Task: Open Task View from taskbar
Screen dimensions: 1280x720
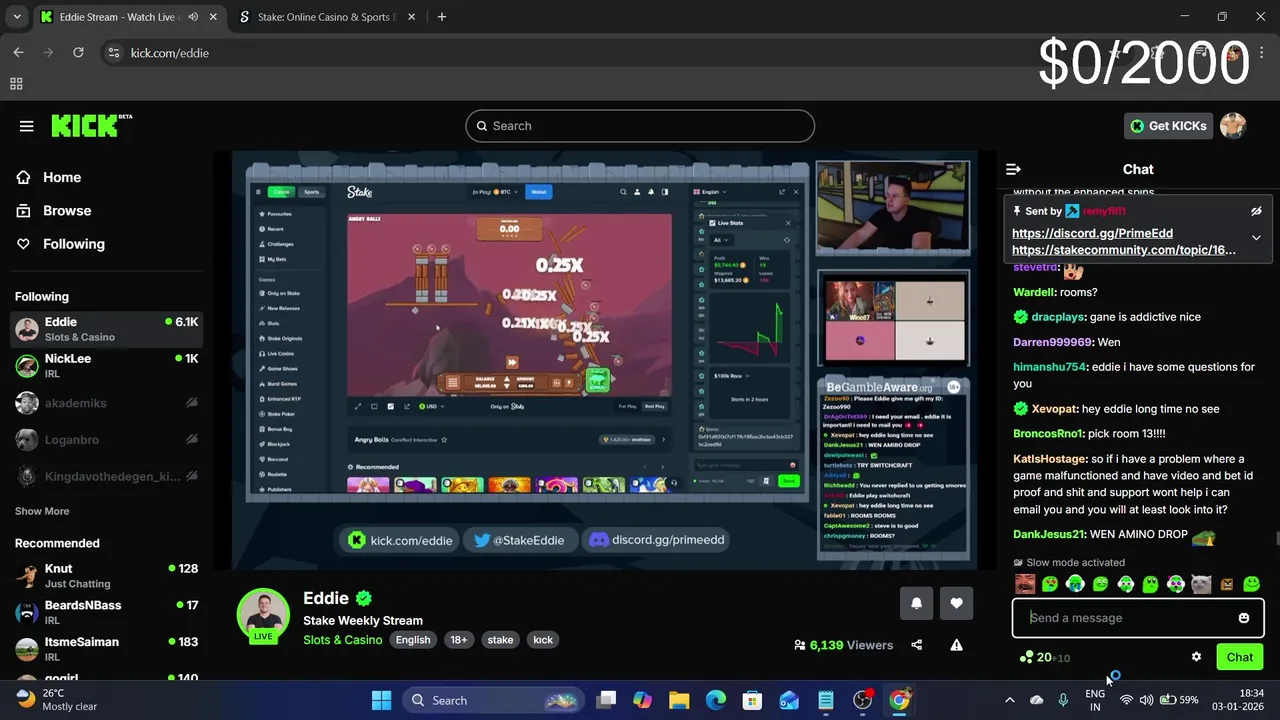Action: click(606, 700)
